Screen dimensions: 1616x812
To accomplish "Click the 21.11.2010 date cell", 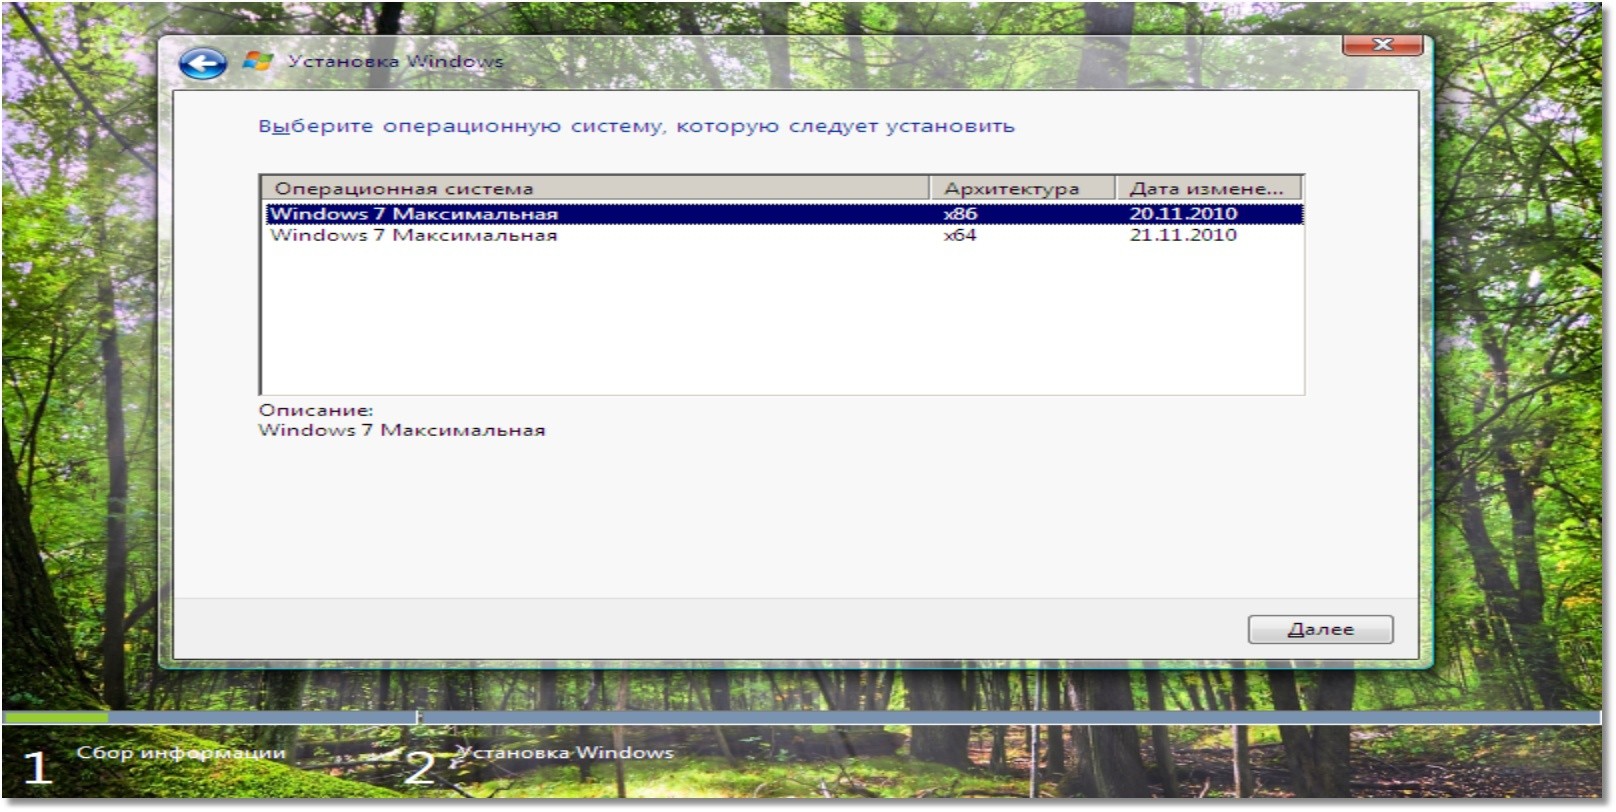I will coord(1183,236).
